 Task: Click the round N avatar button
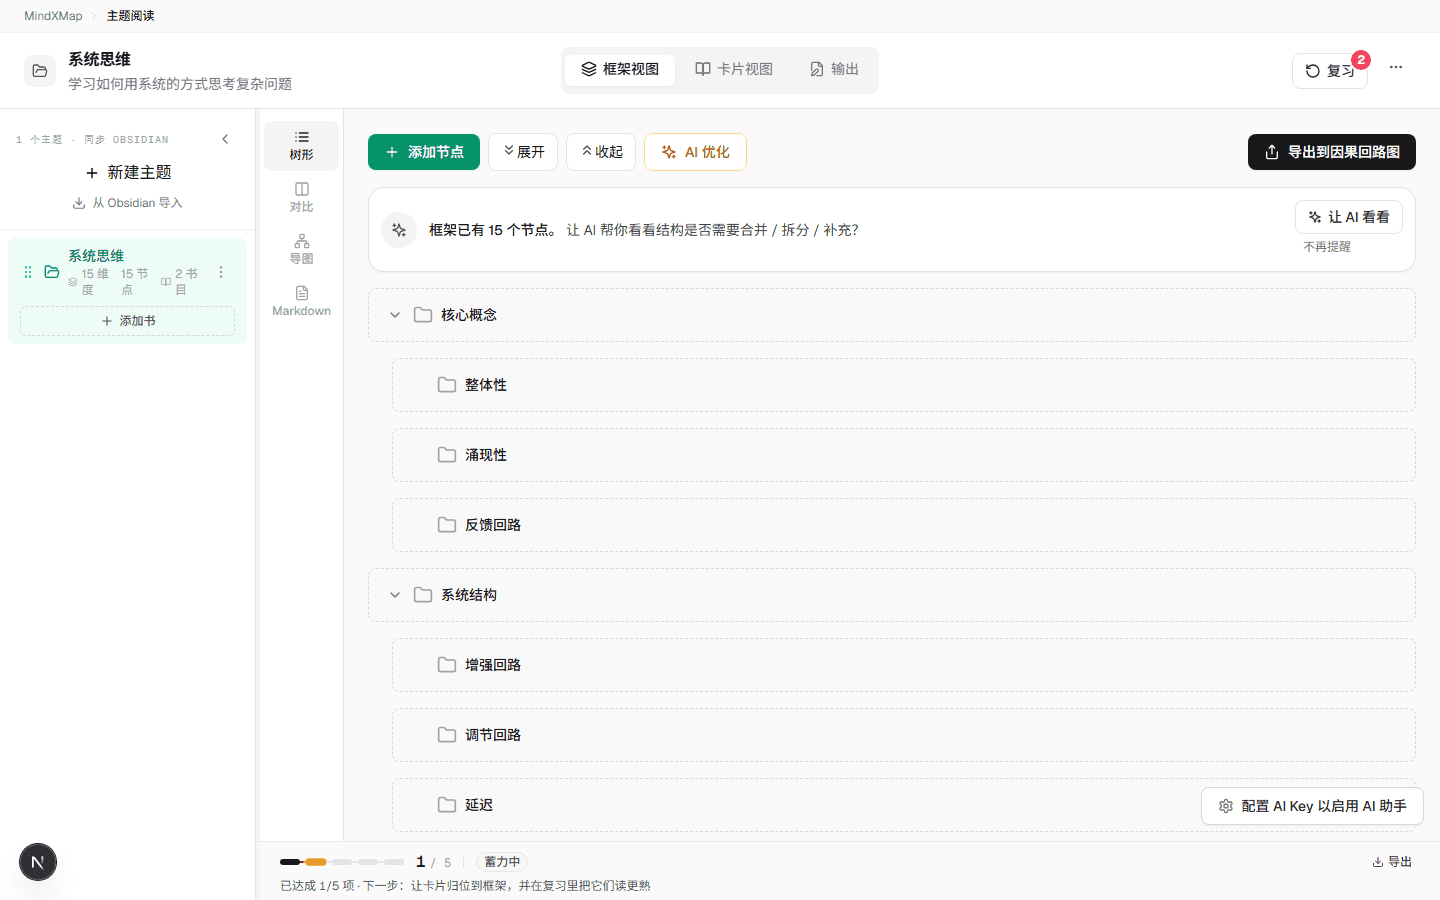click(x=38, y=862)
